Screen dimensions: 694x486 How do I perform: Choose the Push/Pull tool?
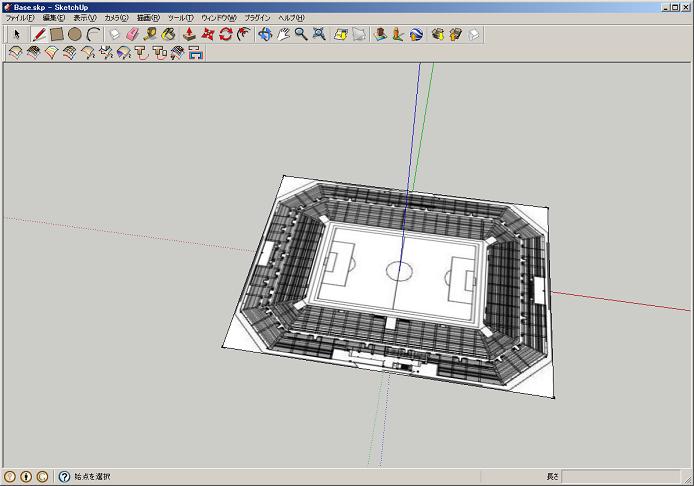pyautogui.click(x=189, y=34)
